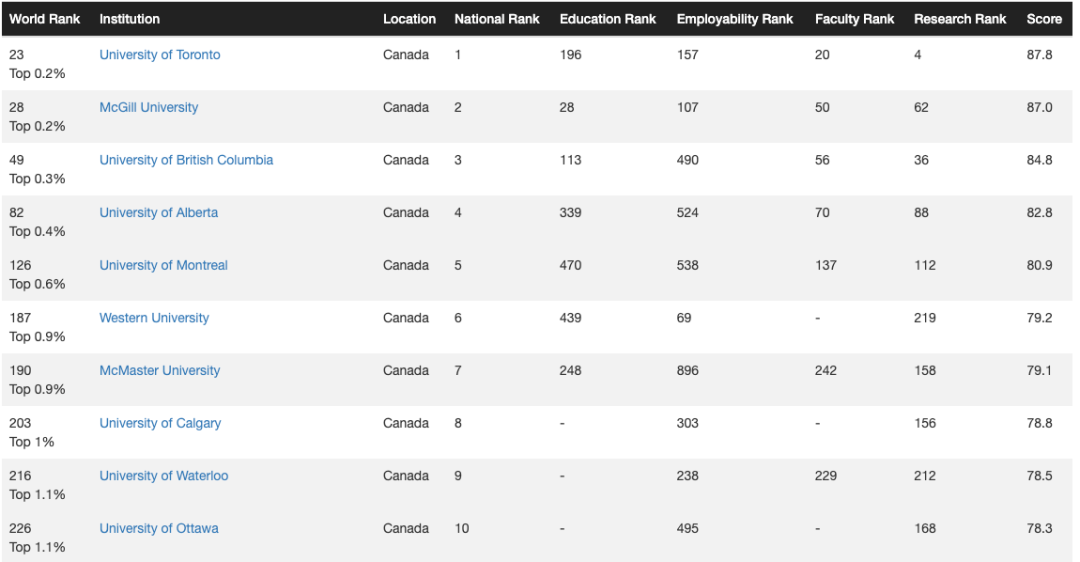Click Toronto's education rank 196

point(570,54)
